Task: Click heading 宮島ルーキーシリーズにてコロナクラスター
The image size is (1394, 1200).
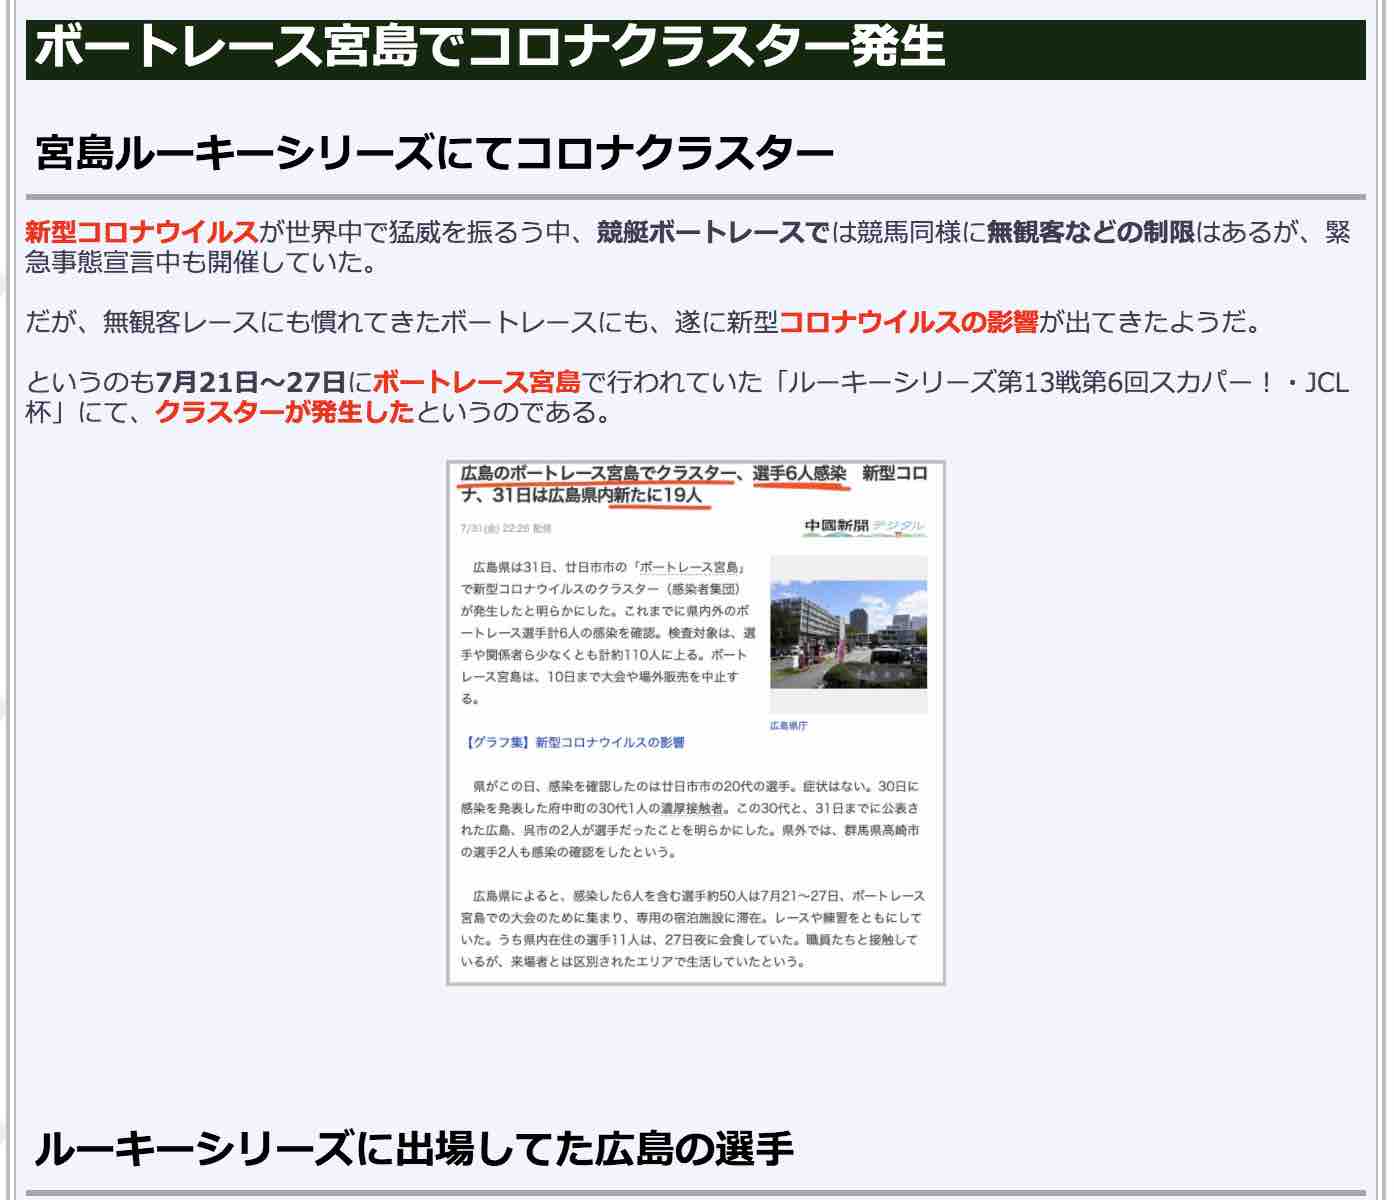Action: (x=434, y=148)
